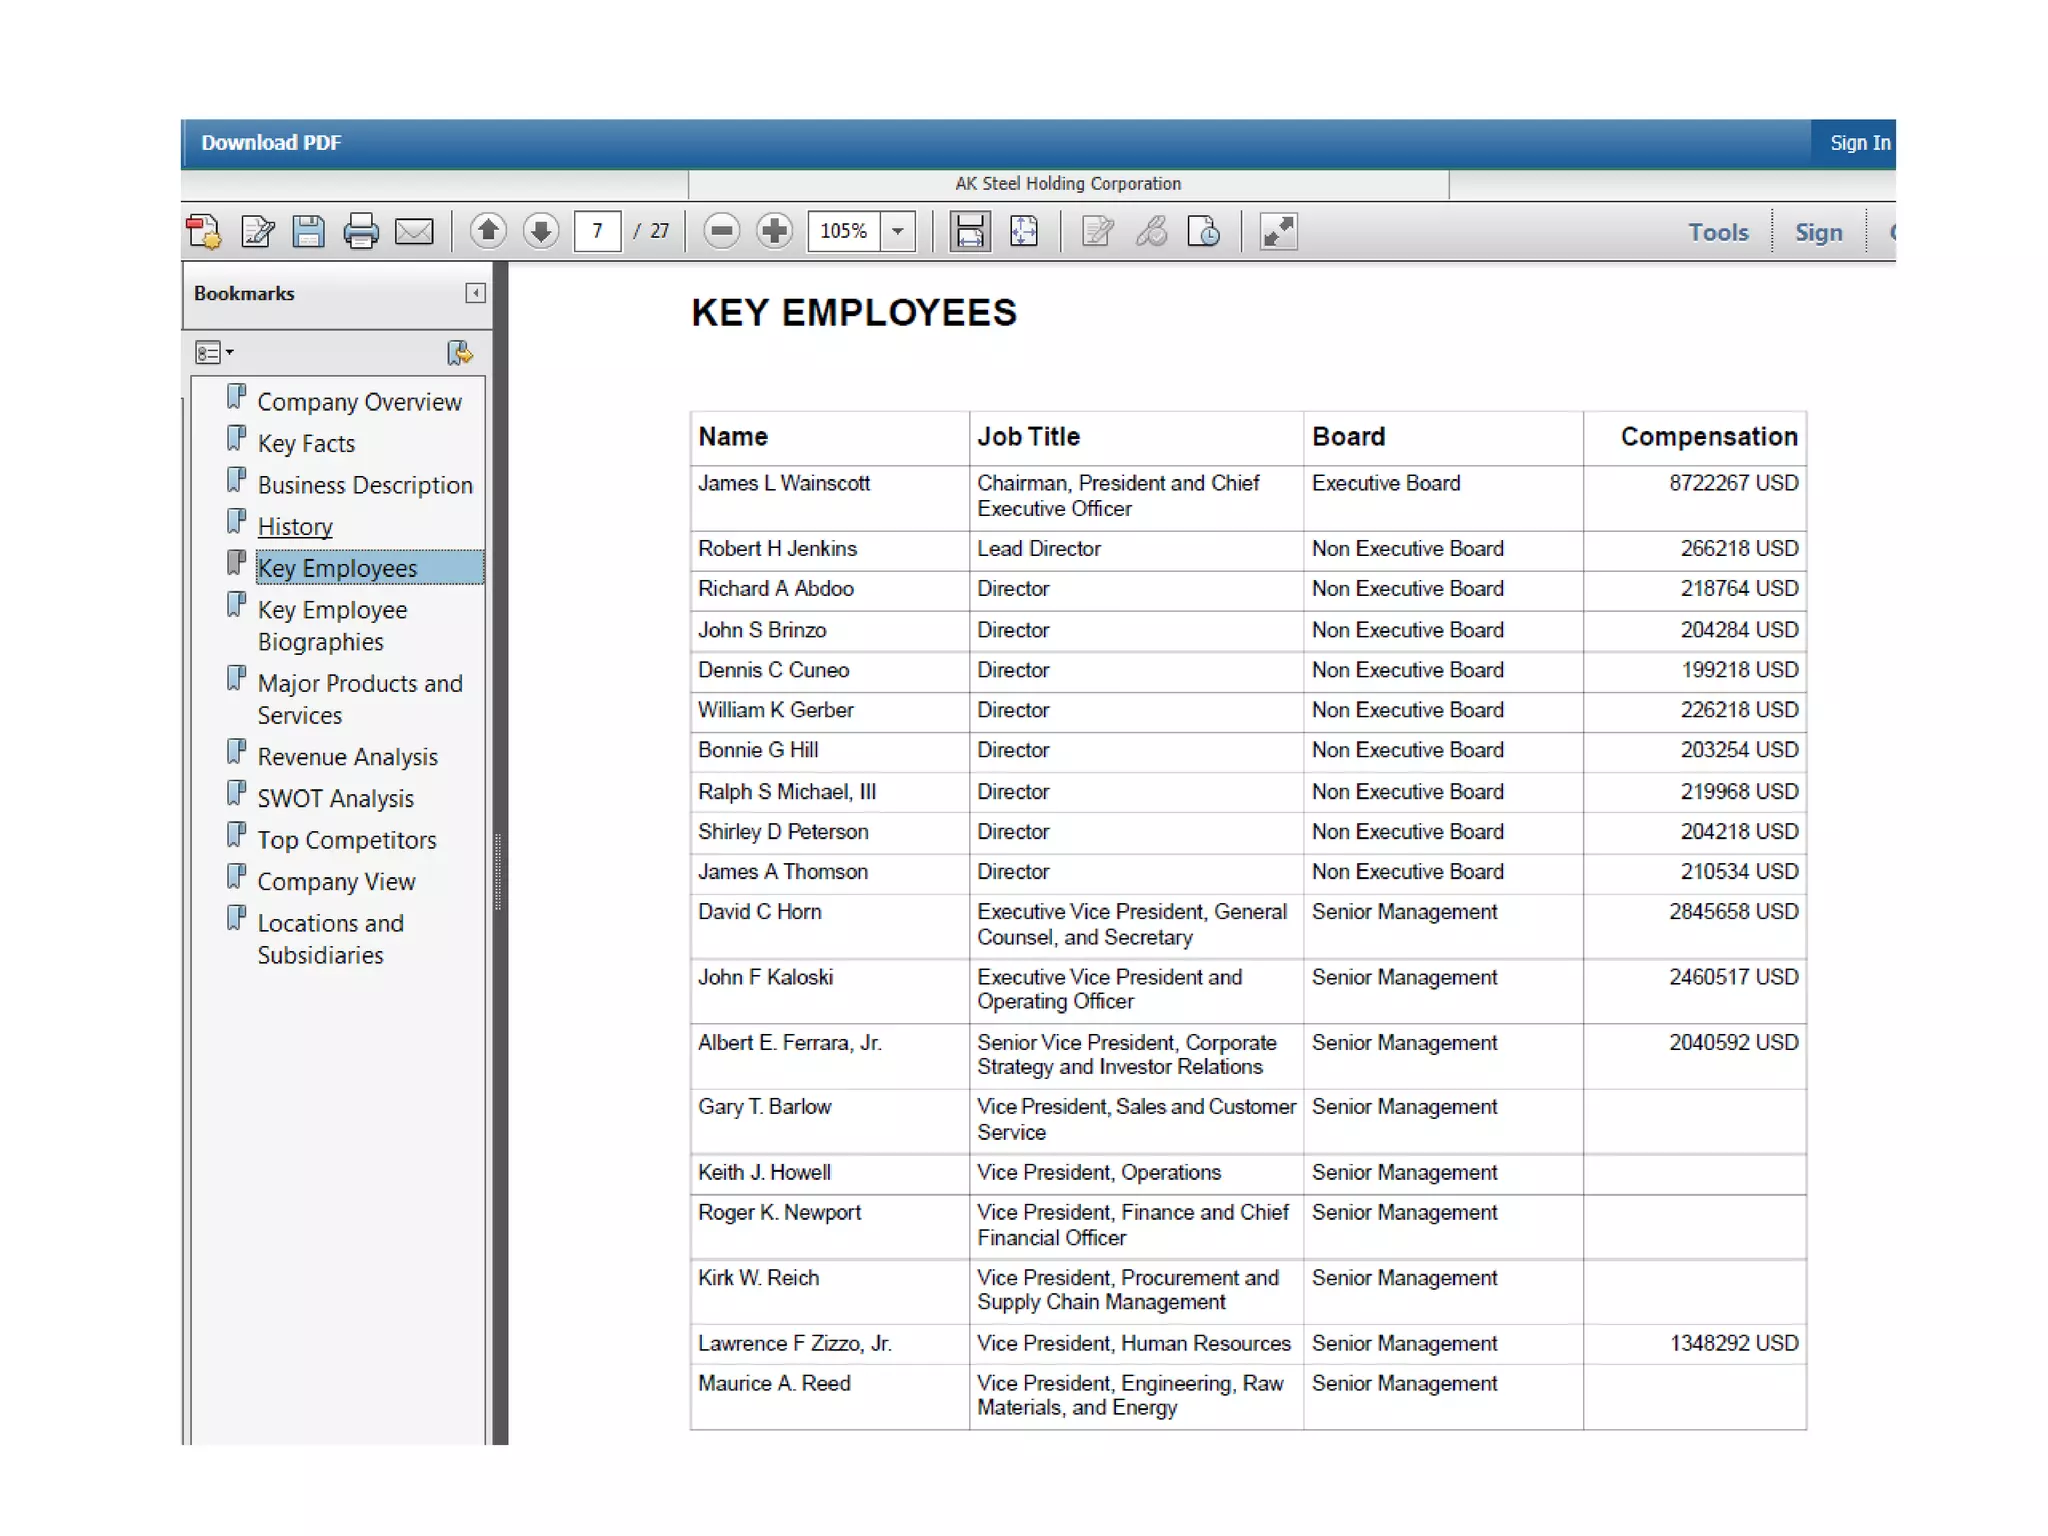
Task: Zoom in with the plus button
Action: pyautogui.click(x=774, y=232)
